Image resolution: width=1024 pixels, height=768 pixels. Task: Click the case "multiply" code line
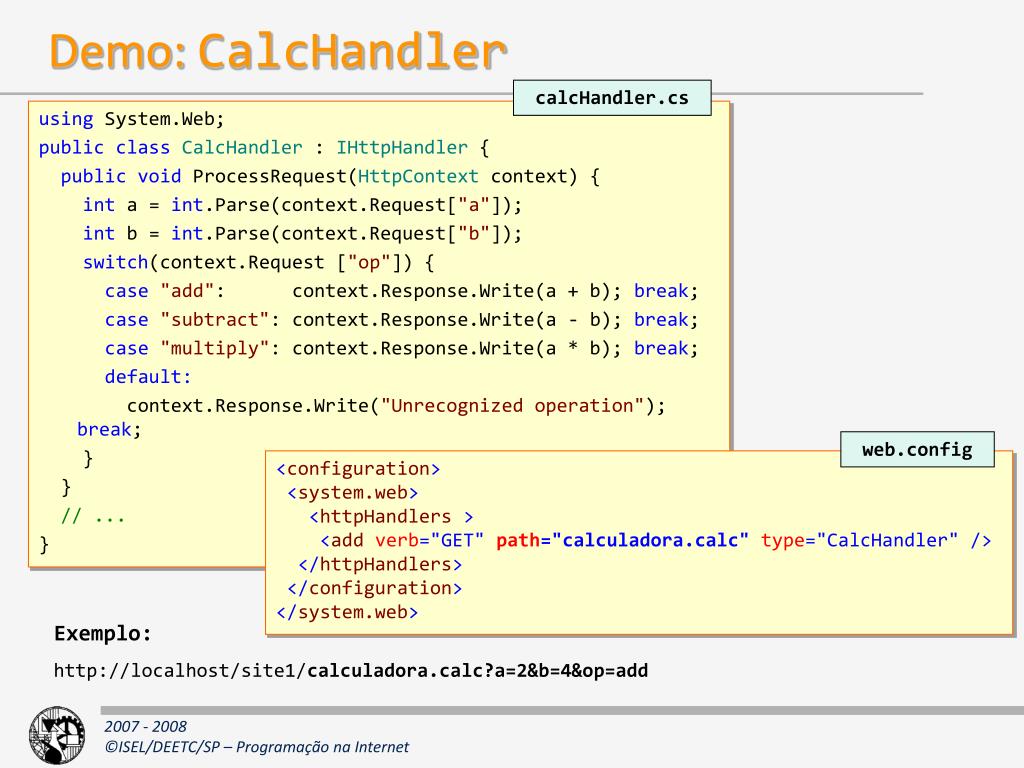tap(401, 349)
